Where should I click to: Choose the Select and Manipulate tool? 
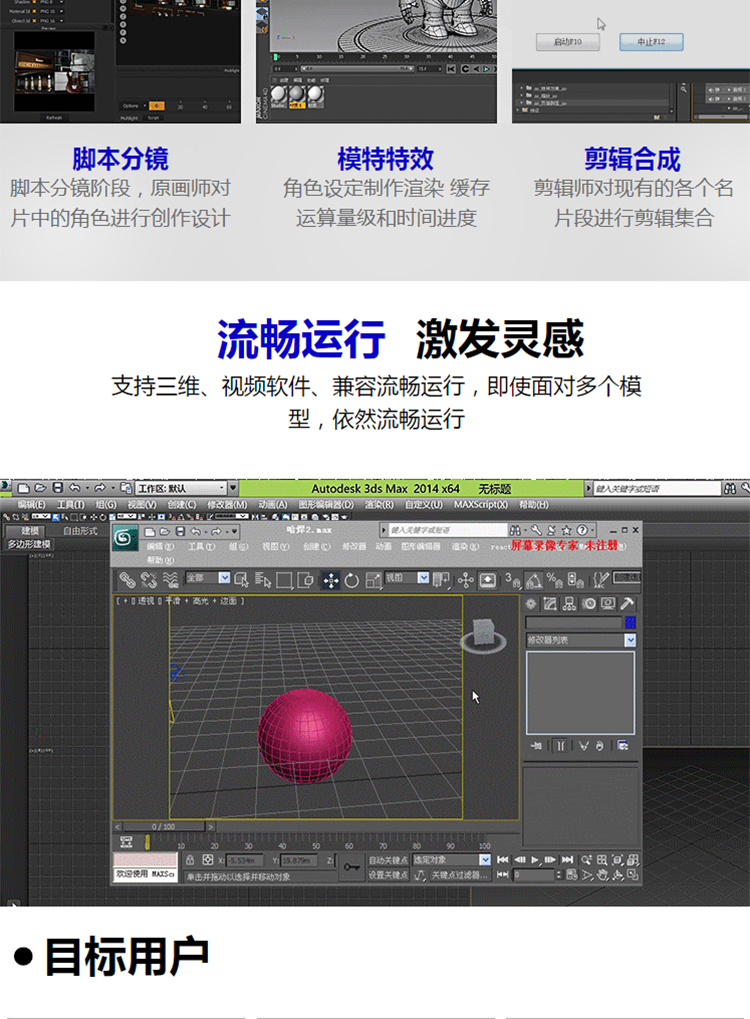pyautogui.click(x=465, y=580)
